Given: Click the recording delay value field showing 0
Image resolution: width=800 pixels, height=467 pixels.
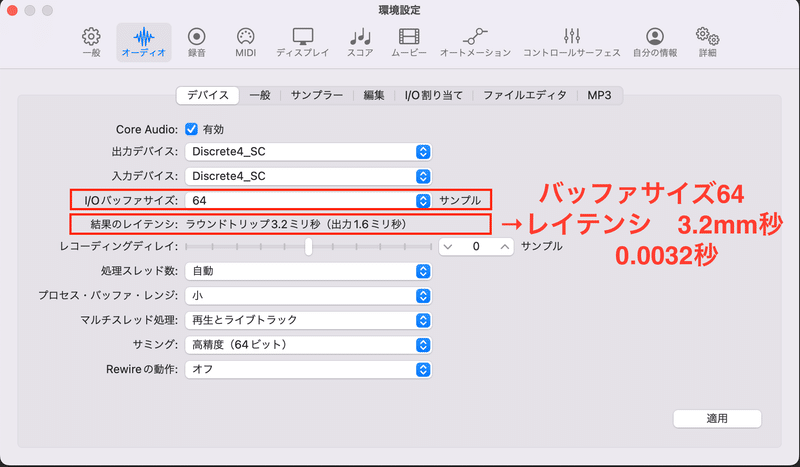Looking at the screenshot, I should pos(476,247).
